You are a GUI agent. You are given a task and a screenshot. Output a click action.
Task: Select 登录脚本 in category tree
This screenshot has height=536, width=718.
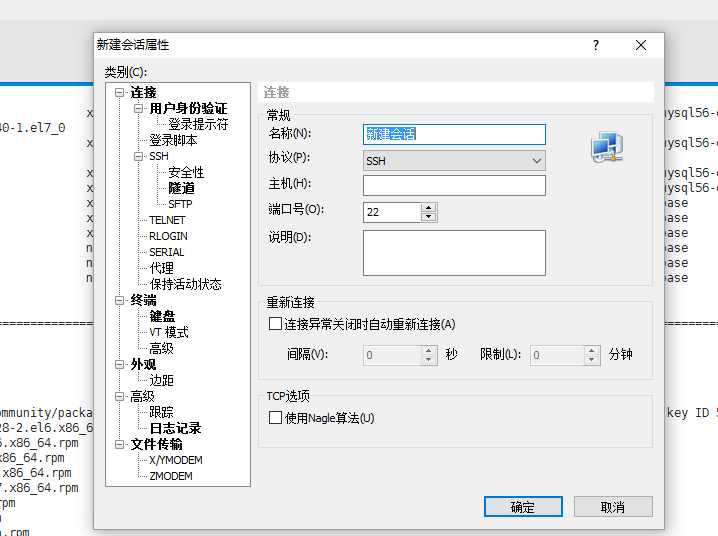tap(173, 140)
